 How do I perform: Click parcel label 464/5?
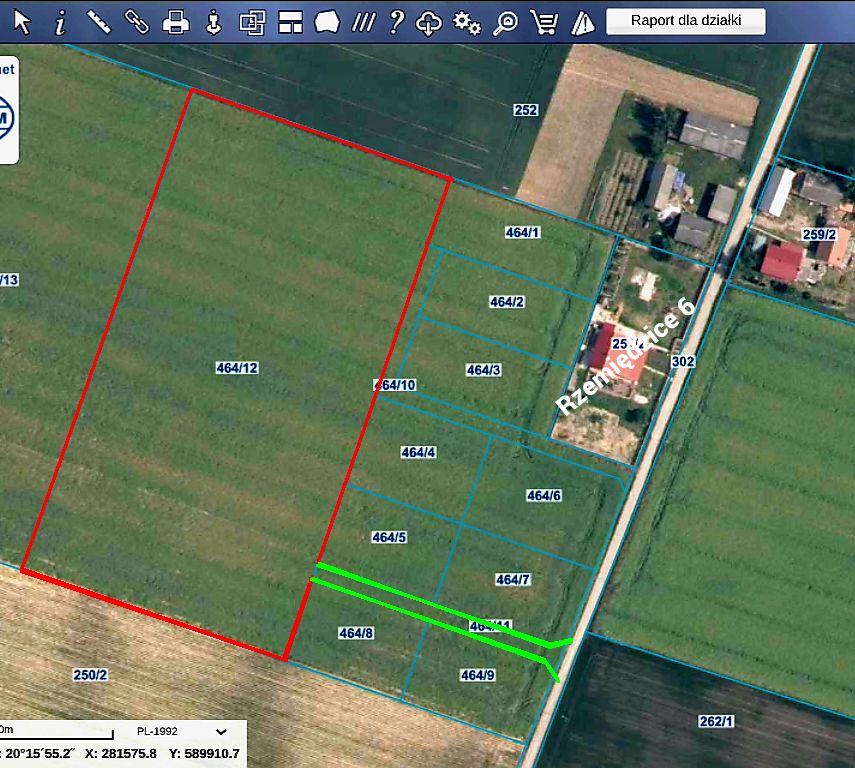pyautogui.click(x=389, y=537)
